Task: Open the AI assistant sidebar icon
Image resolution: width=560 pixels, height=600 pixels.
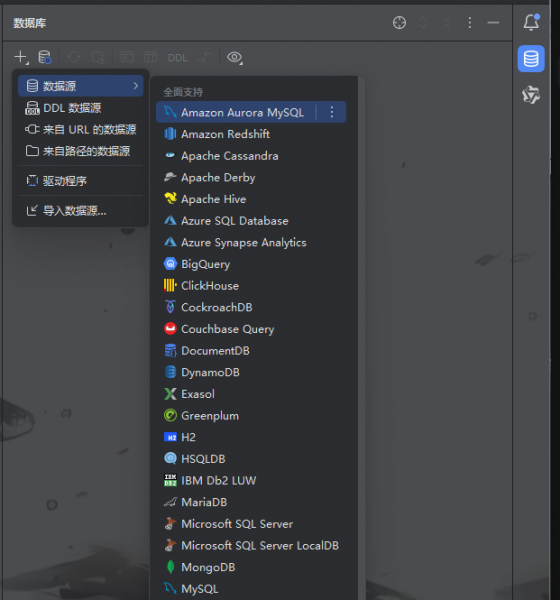Action: 531,95
